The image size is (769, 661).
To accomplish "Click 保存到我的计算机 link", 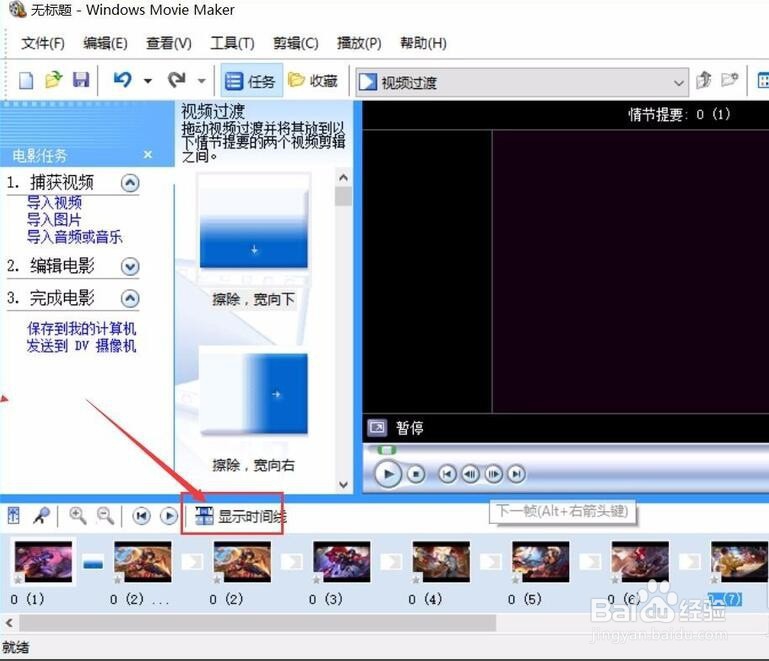I will (81, 329).
